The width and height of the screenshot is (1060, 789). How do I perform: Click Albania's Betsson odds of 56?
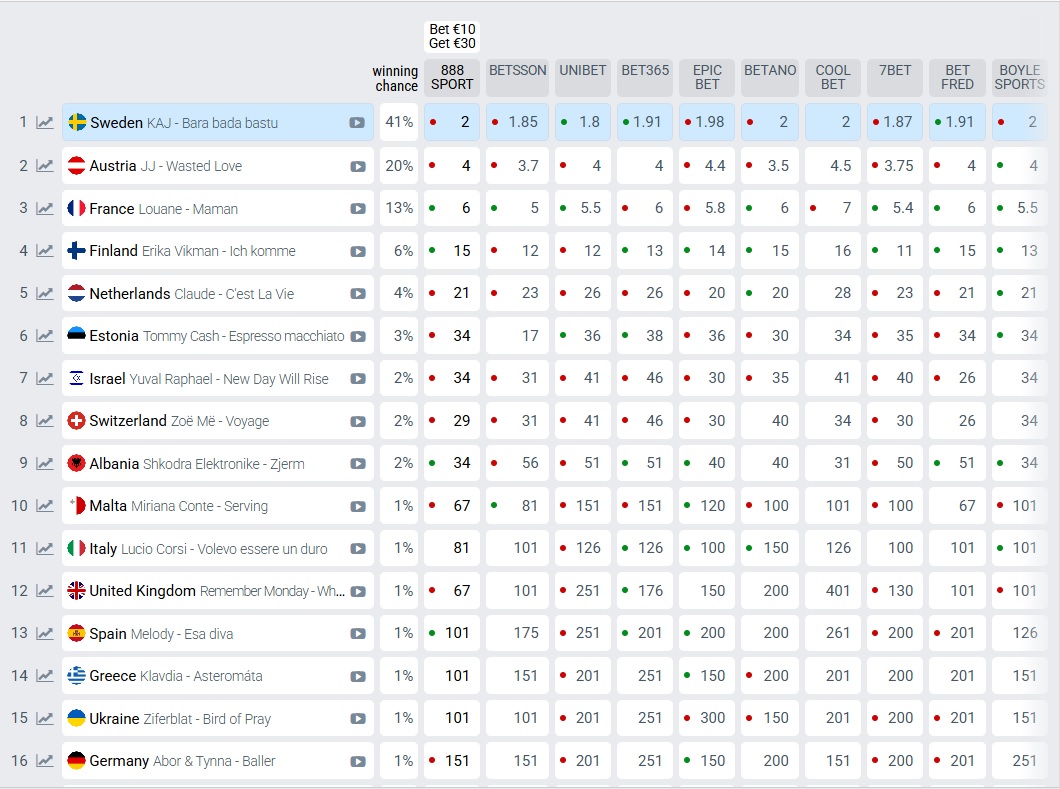(518, 464)
